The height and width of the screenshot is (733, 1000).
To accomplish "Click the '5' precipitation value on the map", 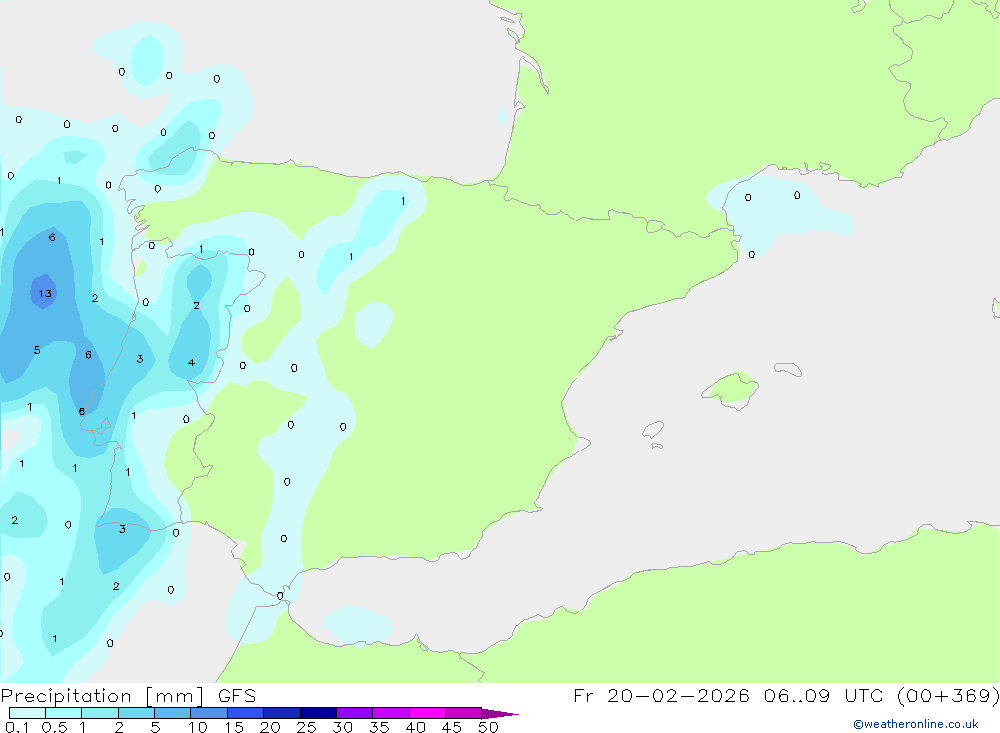I will point(37,350).
